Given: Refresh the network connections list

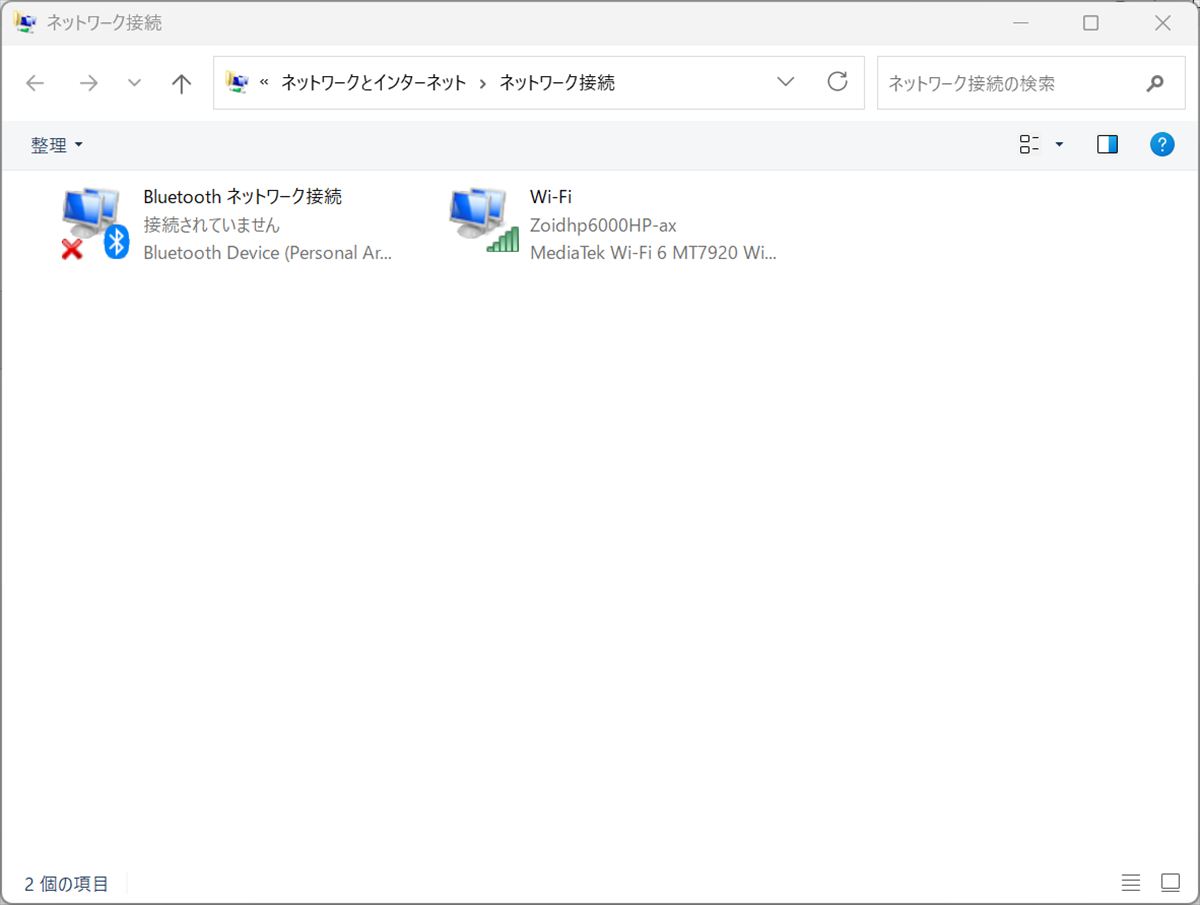Looking at the screenshot, I should pos(838,82).
